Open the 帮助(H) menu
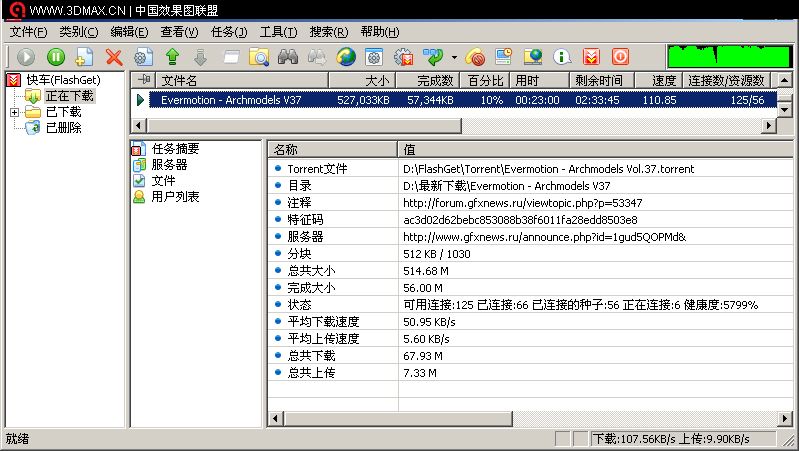The height and width of the screenshot is (451, 799). (380, 32)
